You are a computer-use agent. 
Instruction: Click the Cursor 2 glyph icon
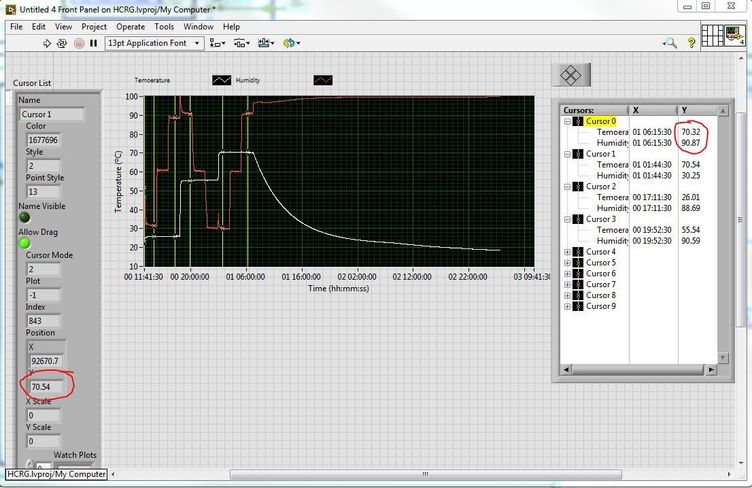coord(578,186)
